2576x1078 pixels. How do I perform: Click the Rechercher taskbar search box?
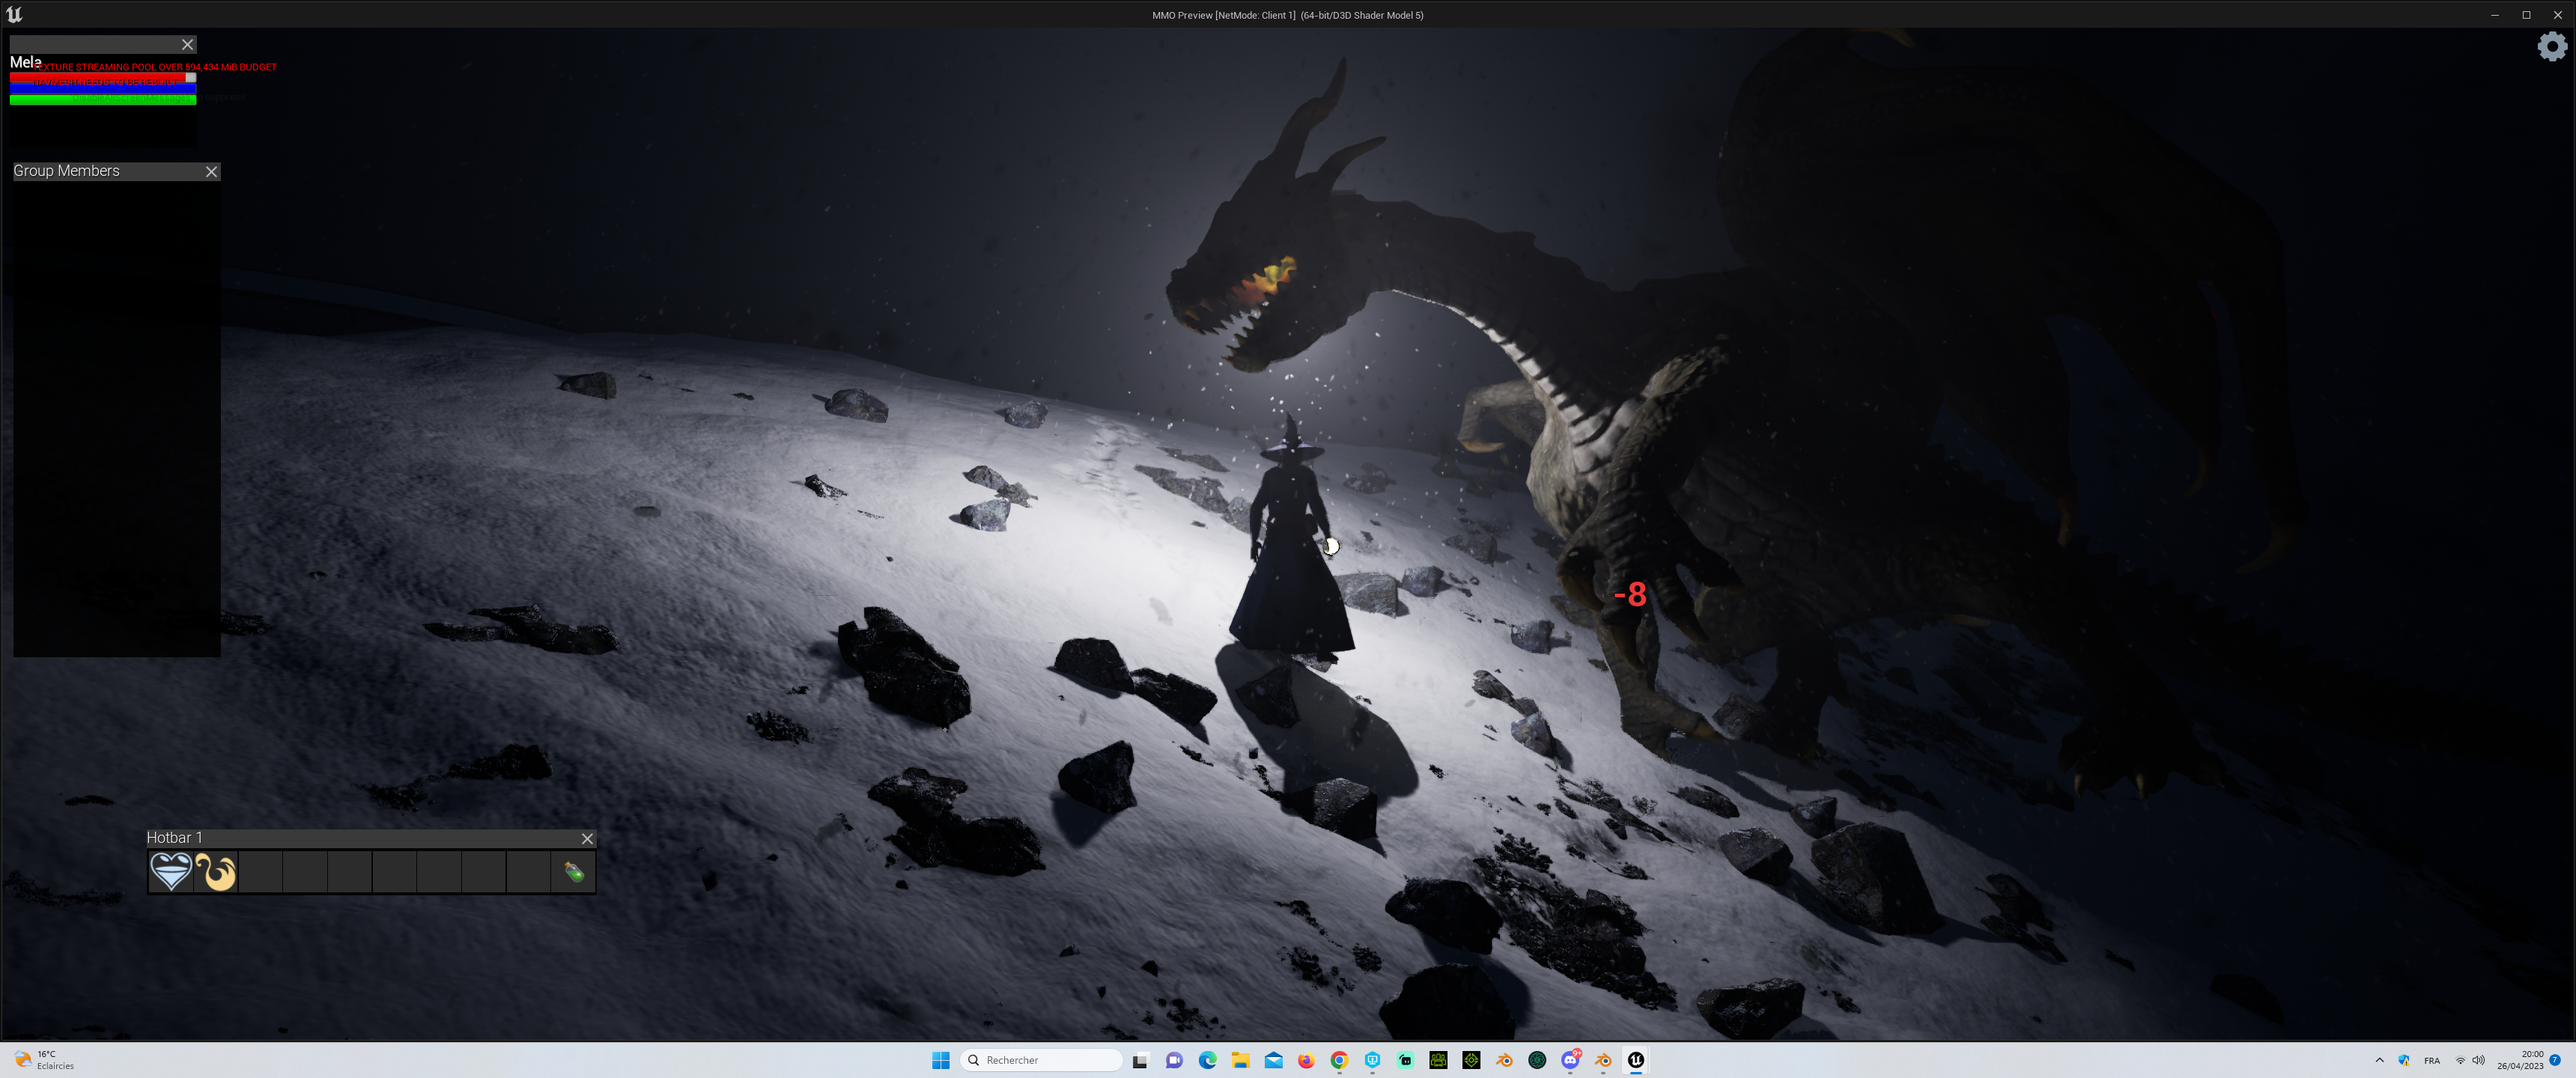tap(1041, 1060)
